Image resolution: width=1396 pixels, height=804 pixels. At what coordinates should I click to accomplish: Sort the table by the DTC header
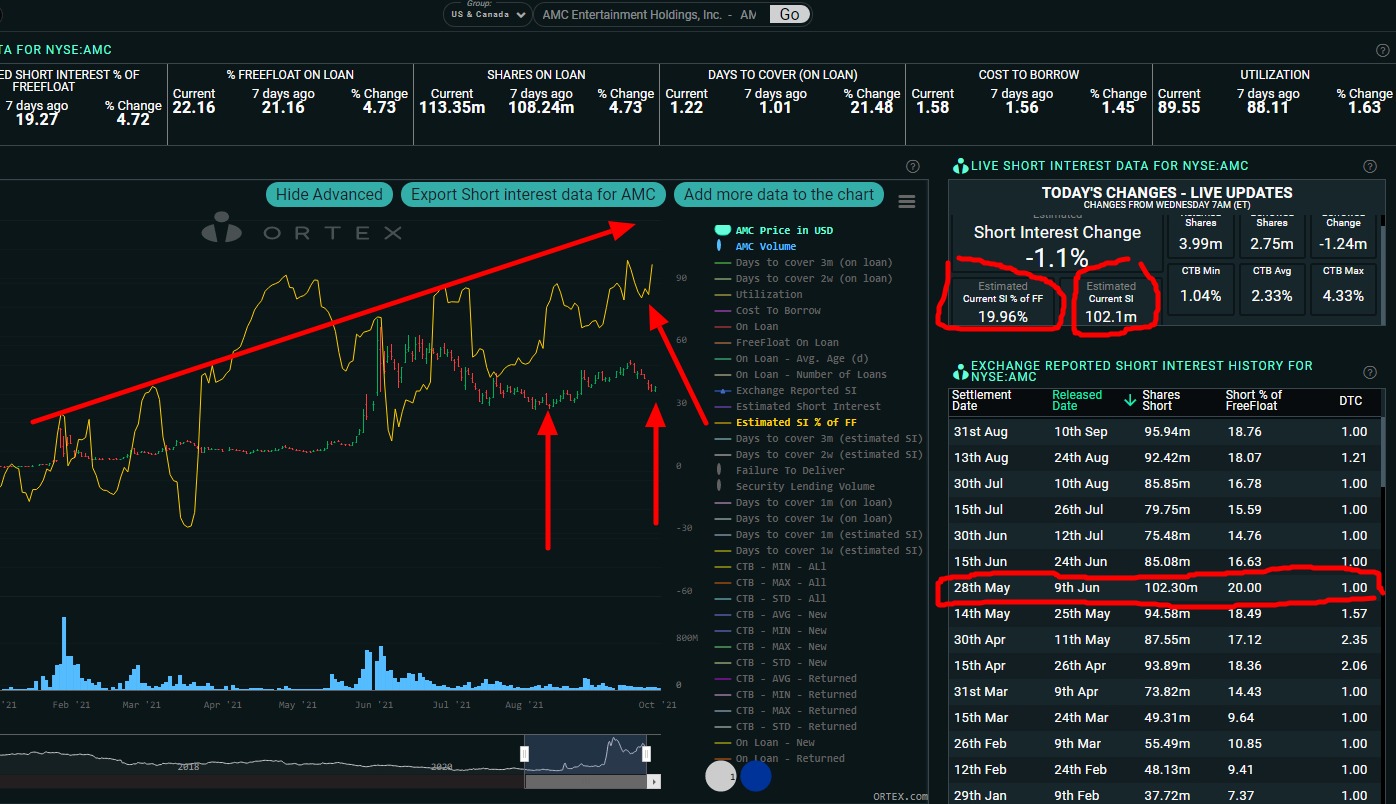pyautogui.click(x=1351, y=401)
